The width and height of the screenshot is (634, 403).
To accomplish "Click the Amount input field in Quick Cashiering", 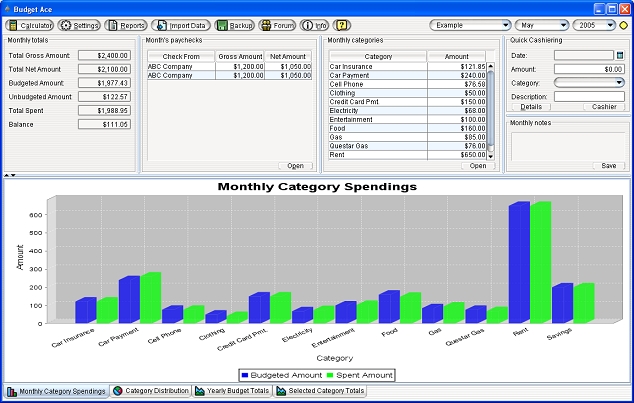I will point(588,69).
